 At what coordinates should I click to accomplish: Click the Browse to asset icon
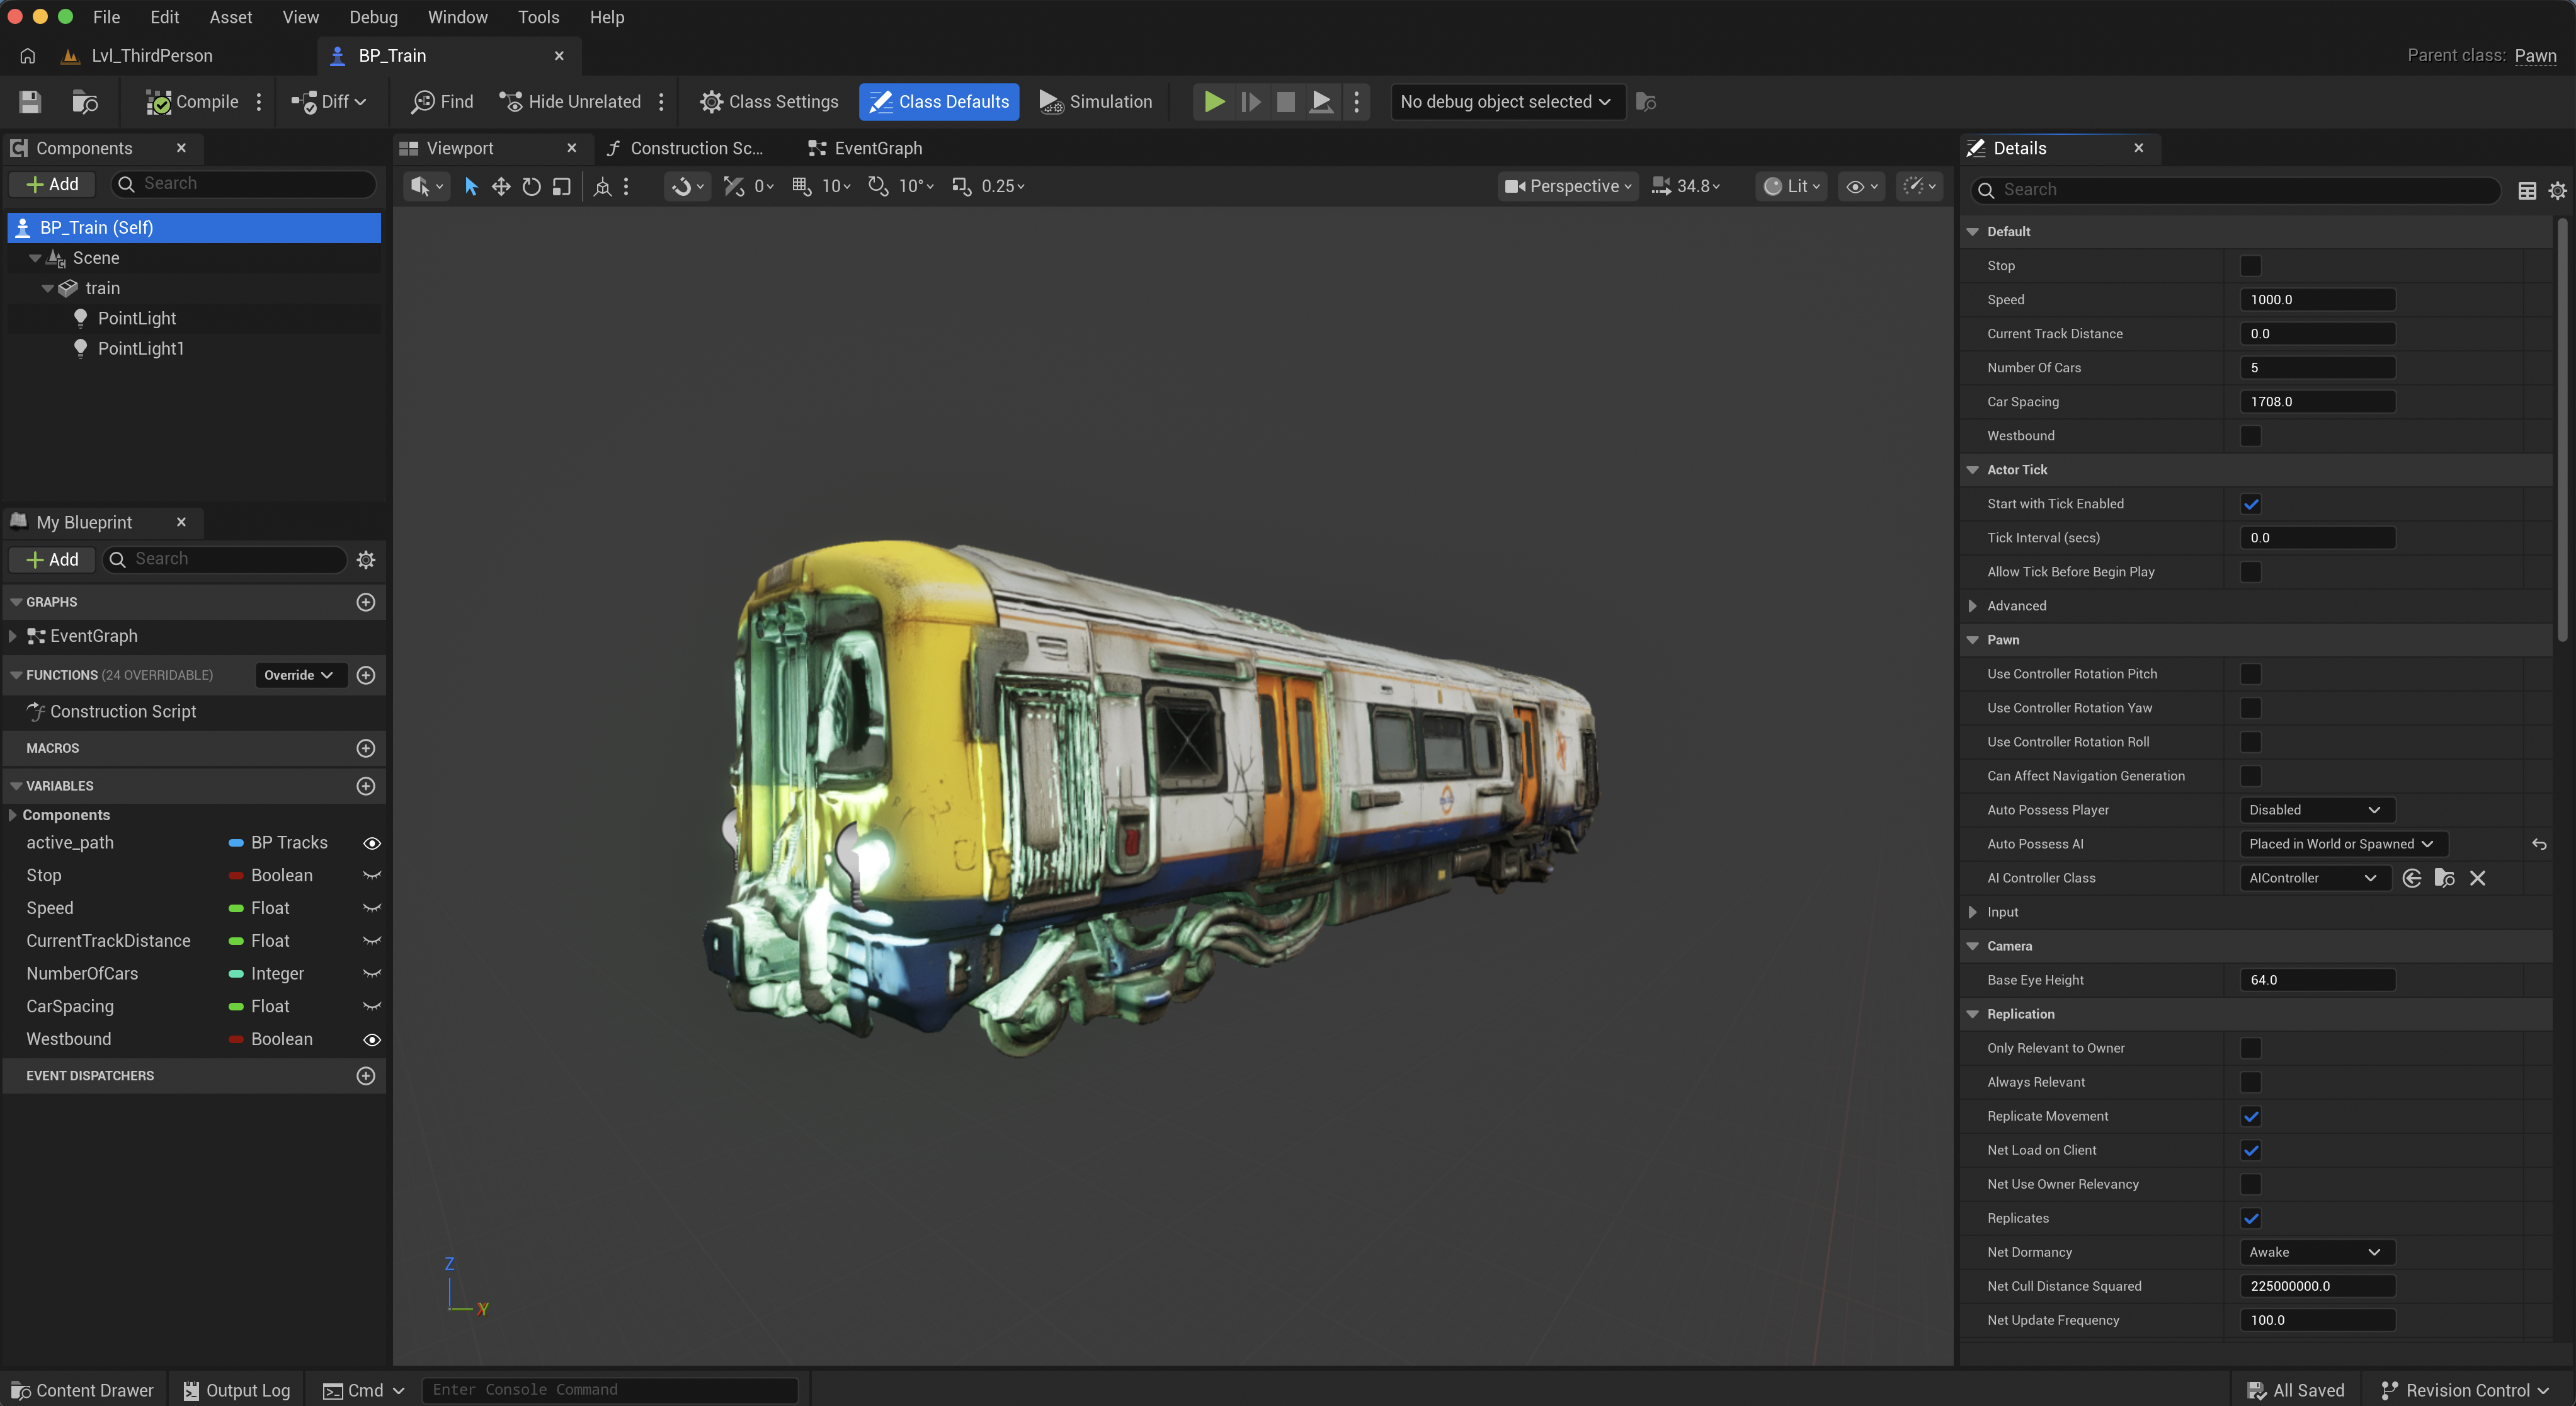click(85, 101)
